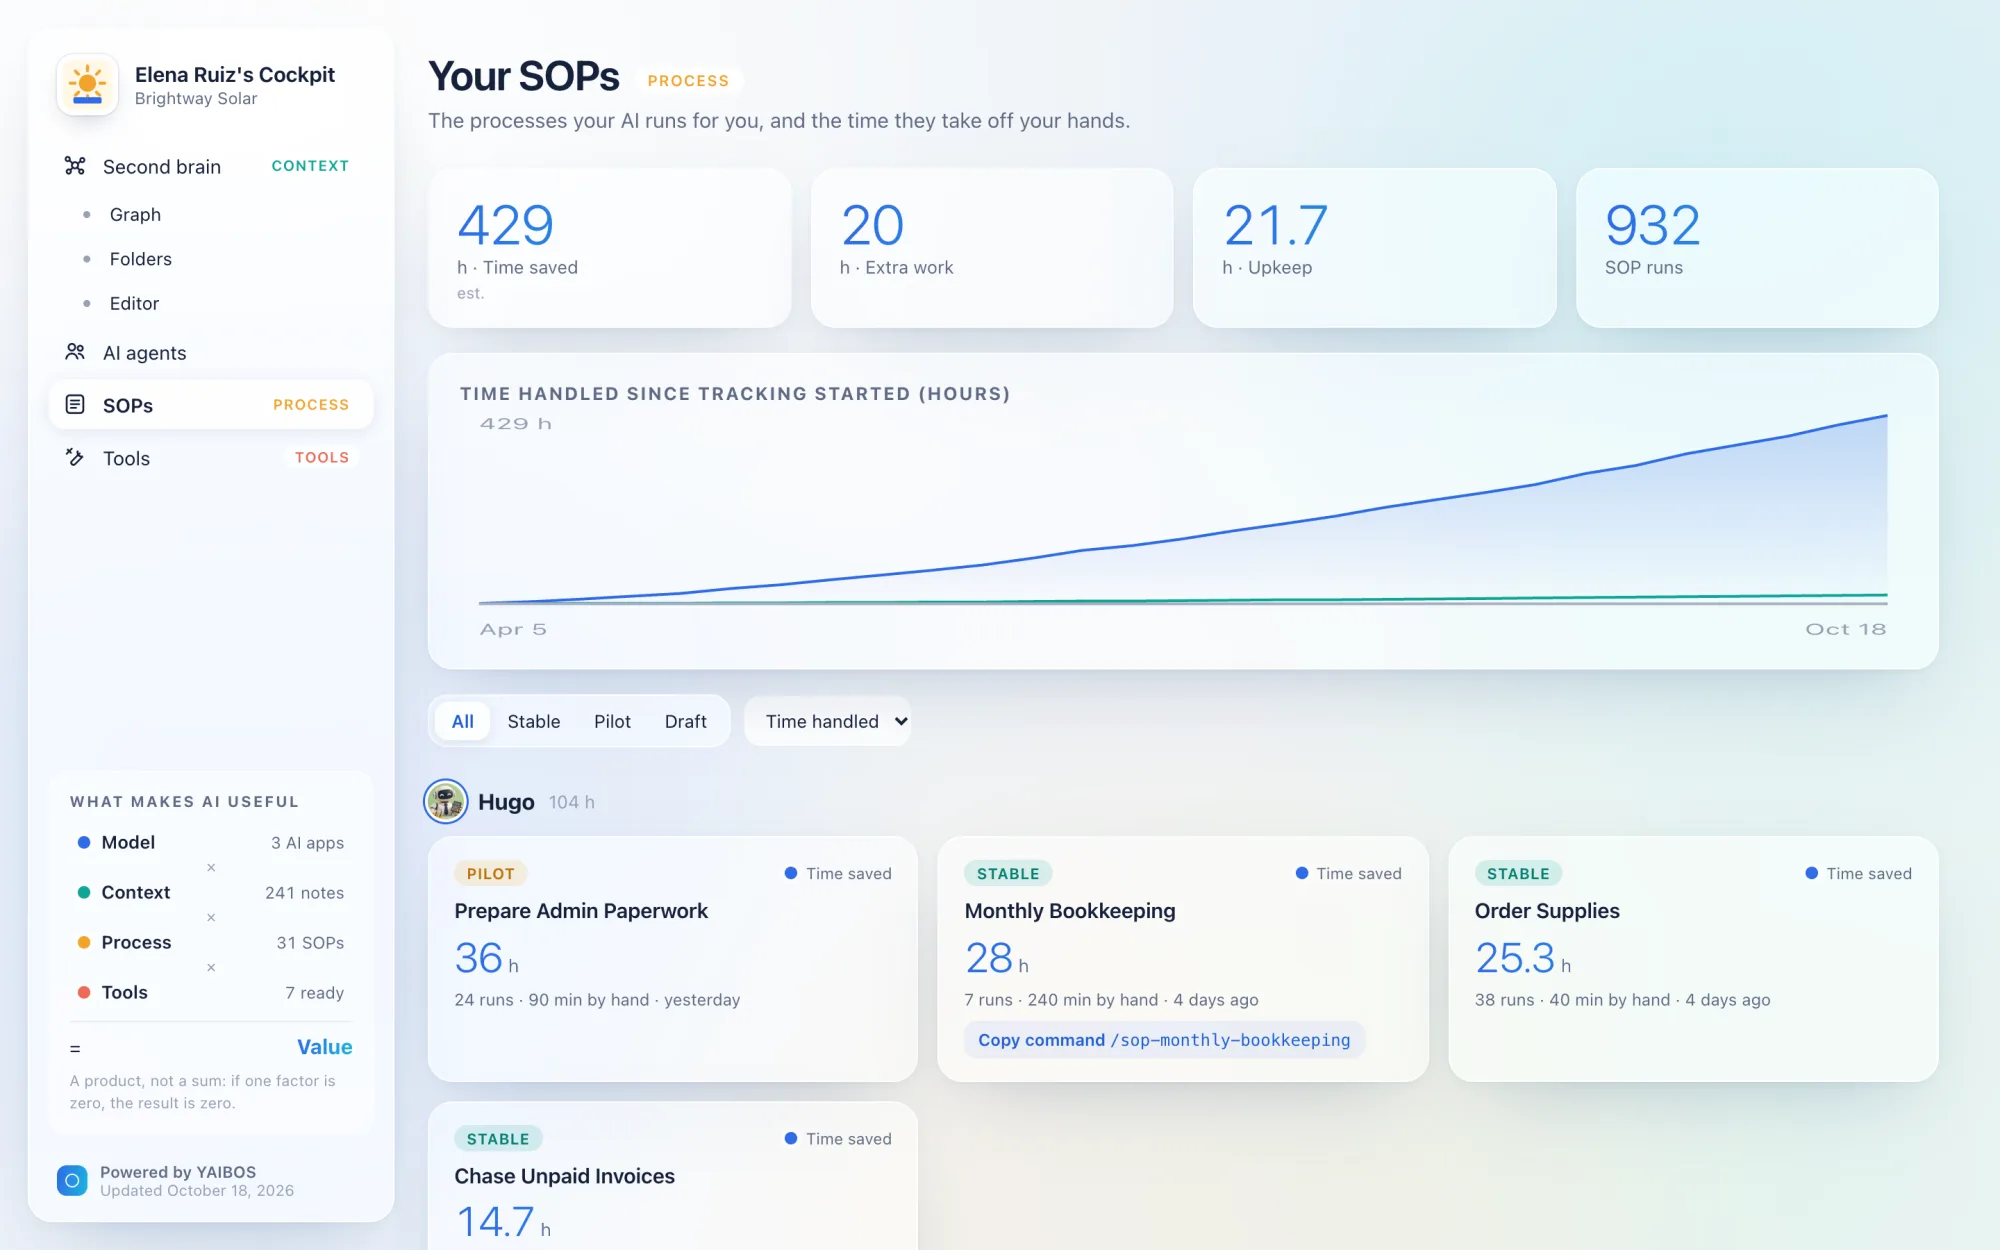Click the Brightway Solar sun logo
The image size is (2000, 1250).
click(88, 85)
